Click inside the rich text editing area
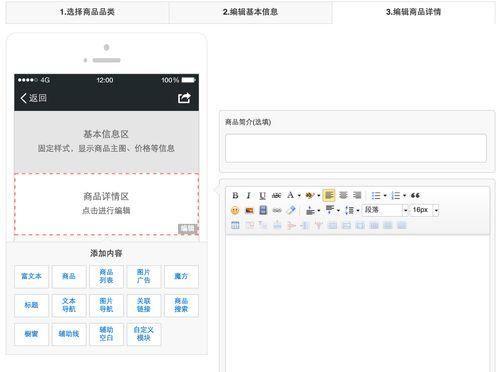Screen dimensions: 500x372 357,303
